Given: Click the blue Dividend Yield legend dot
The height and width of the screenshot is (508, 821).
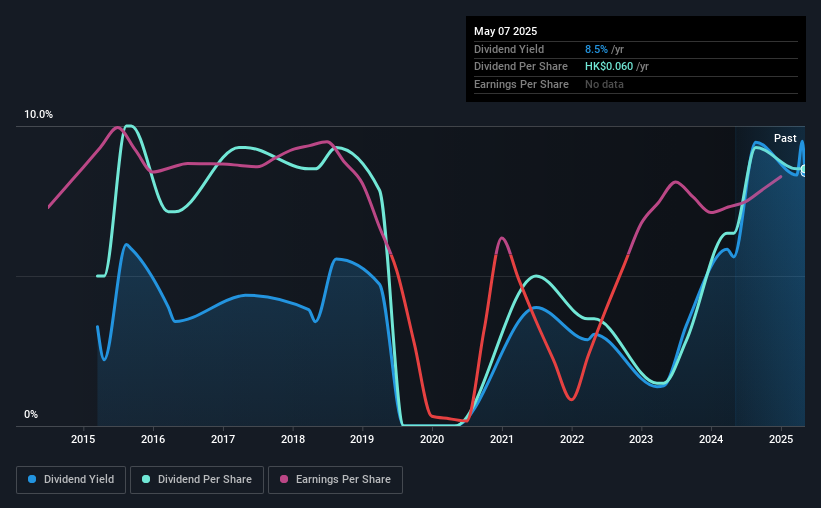Looking at the screenshot, I should click(32, 479).
